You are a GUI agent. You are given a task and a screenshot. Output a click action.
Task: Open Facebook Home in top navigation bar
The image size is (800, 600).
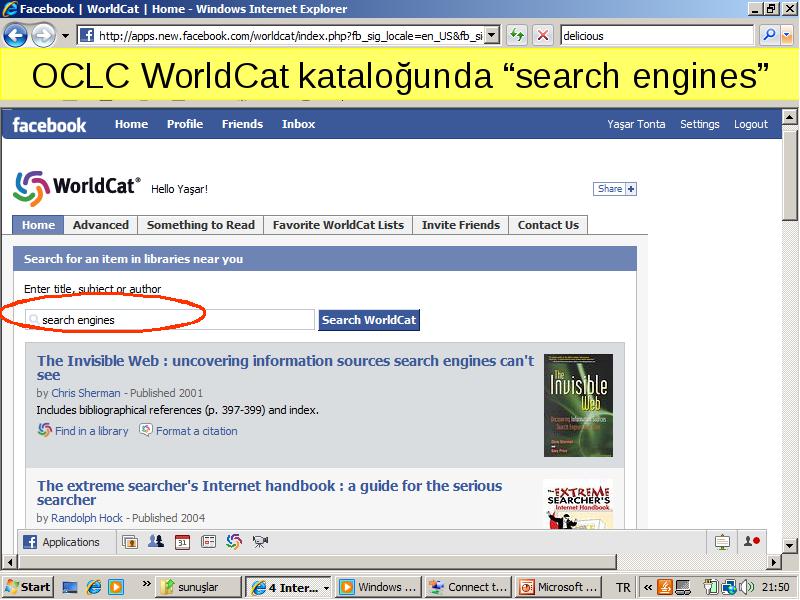pyautogui.click(x=131, y=124)
